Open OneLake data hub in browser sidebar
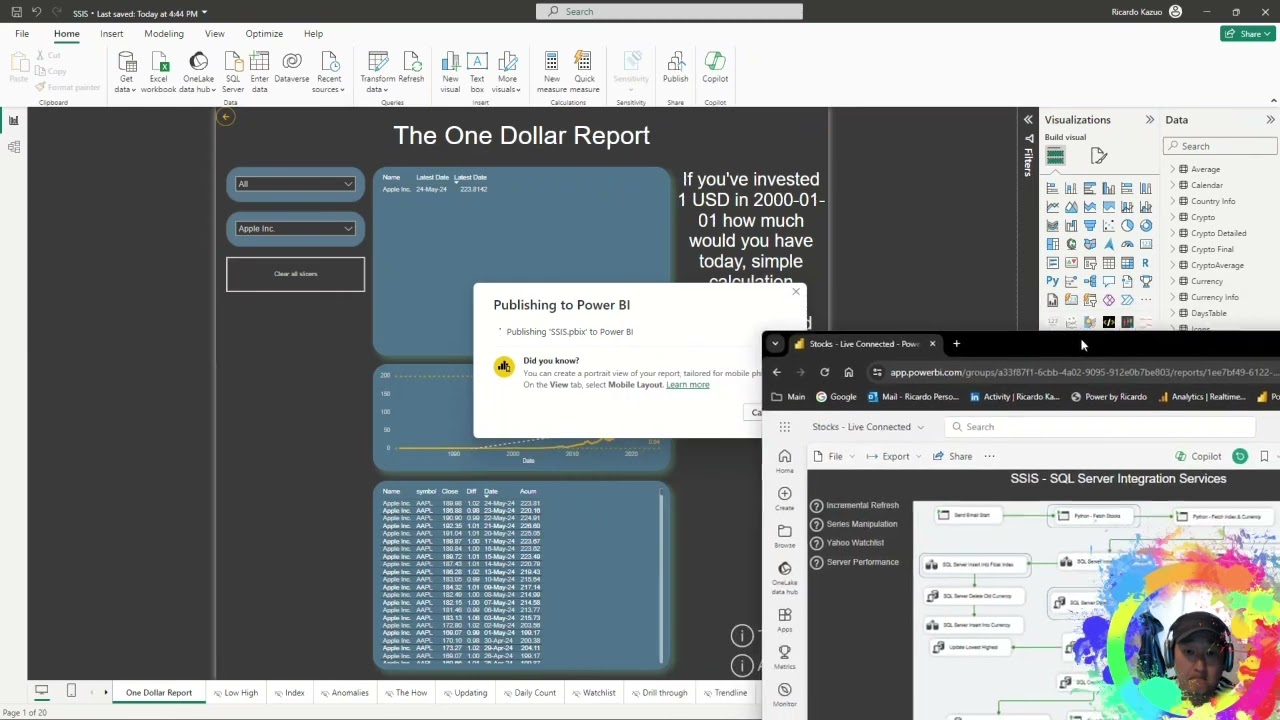The width and height of the screenshot is (1280, 720). pos(785,577)
